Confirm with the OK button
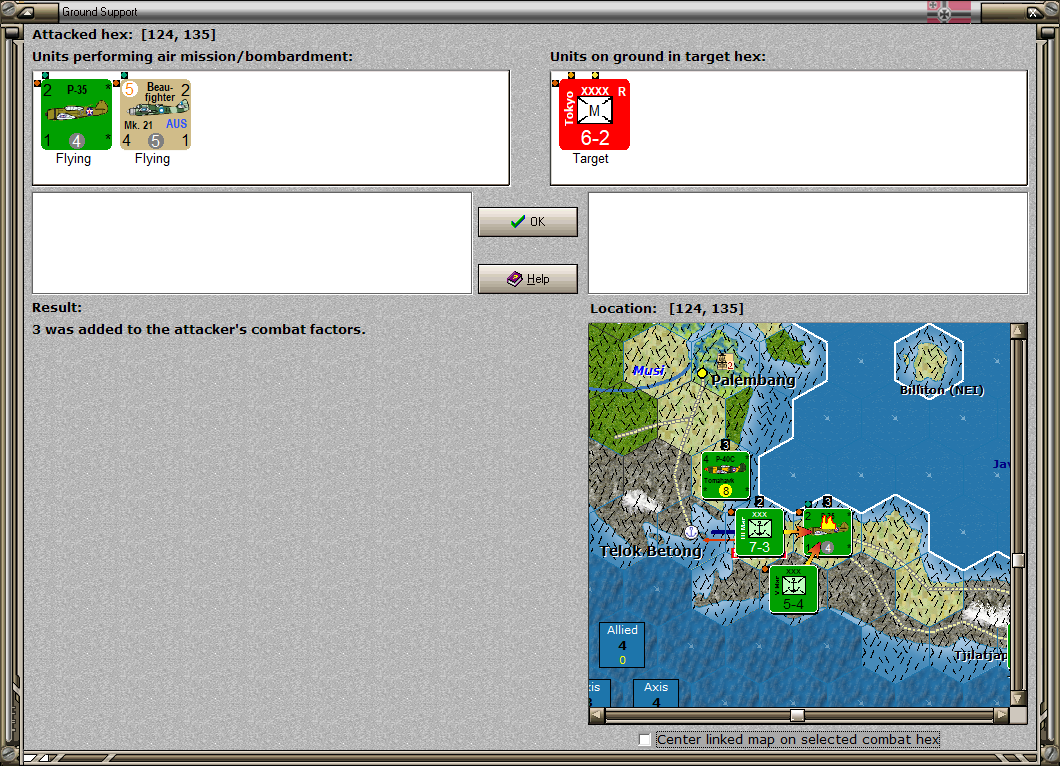The height and width of the screenshot is (766, 1060). tap(527, 222)
